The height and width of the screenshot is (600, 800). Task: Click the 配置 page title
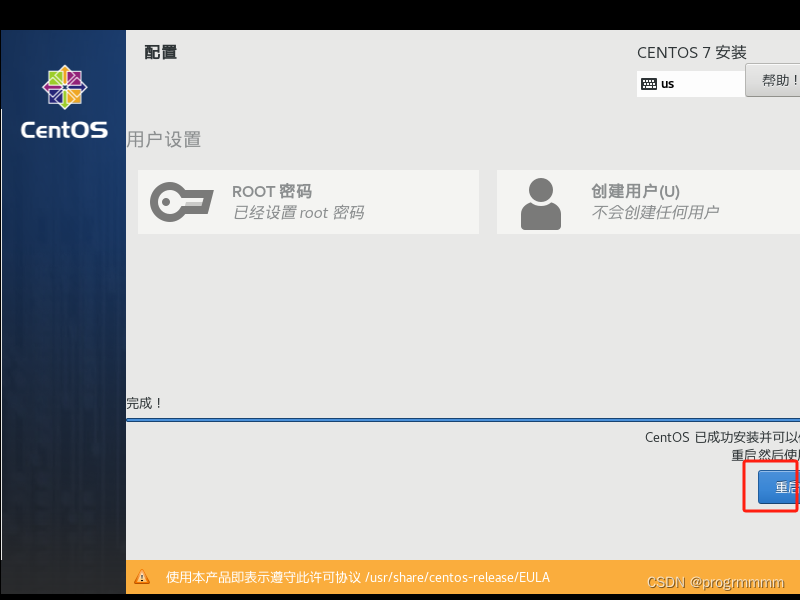[x=161, y=52]
